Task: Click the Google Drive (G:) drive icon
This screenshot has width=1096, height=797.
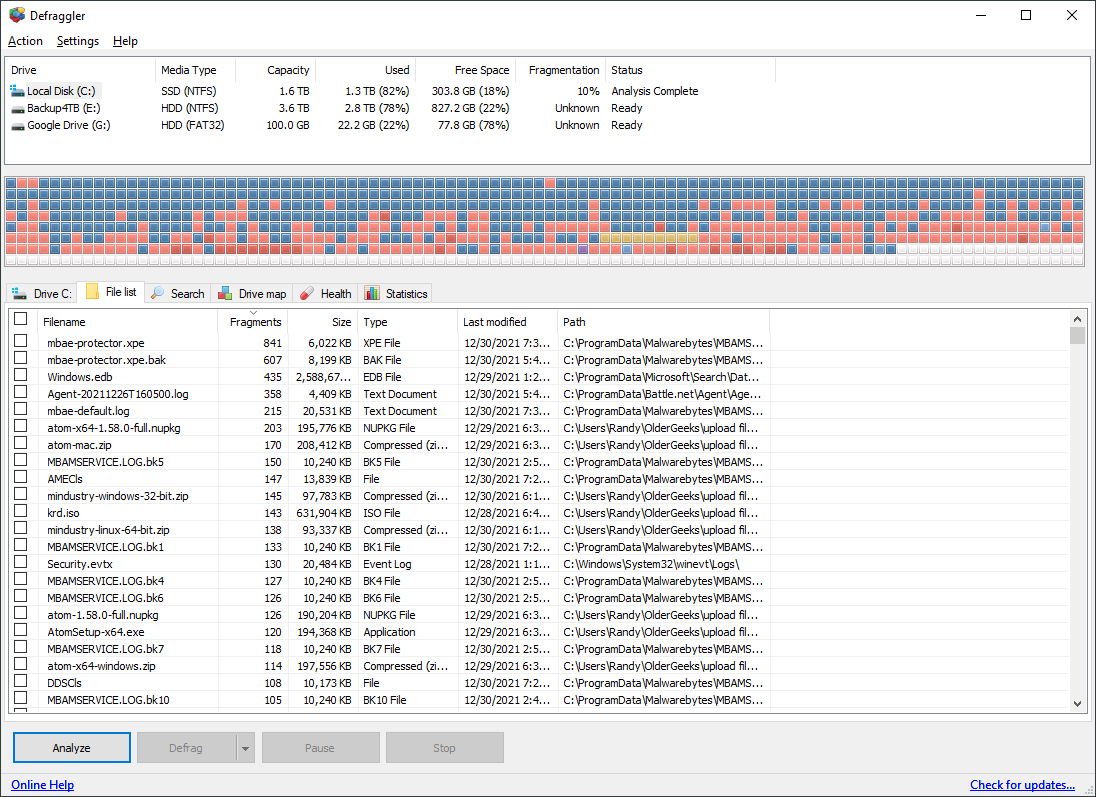Action: point(17,126)
